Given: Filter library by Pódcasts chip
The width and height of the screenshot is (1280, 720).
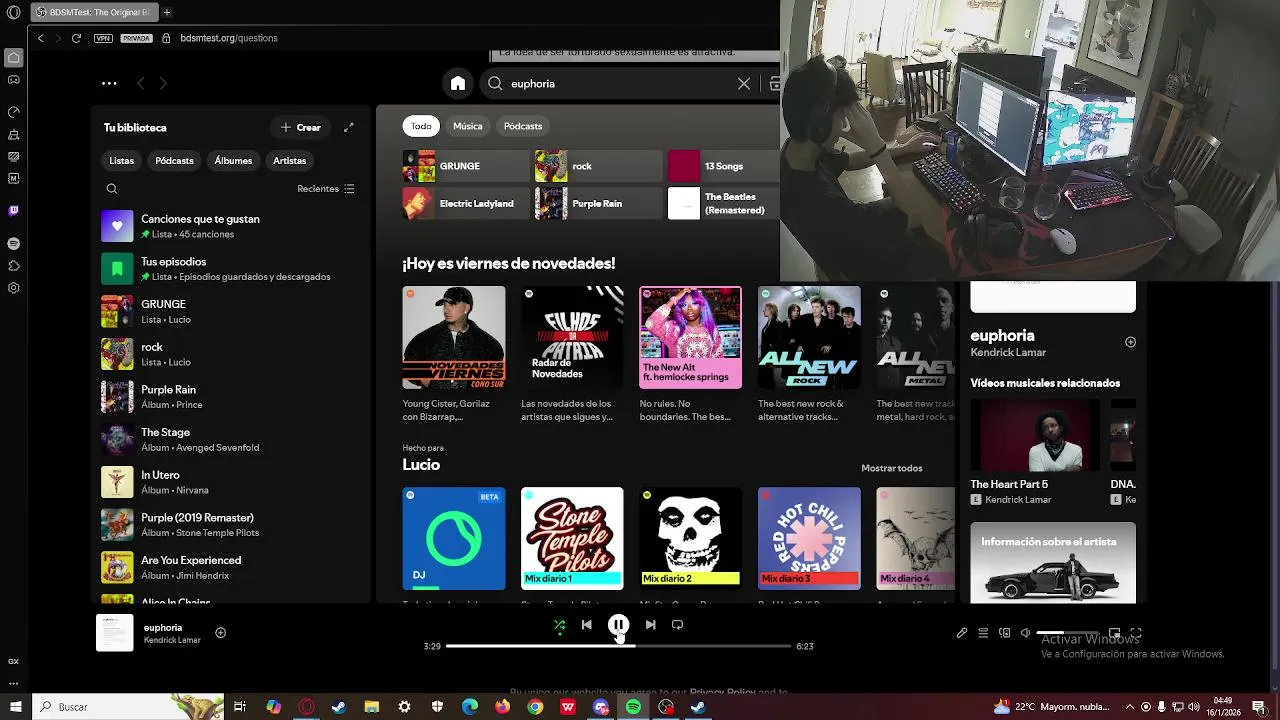Looking at the screenshot, I should click(x=174, y=161).
